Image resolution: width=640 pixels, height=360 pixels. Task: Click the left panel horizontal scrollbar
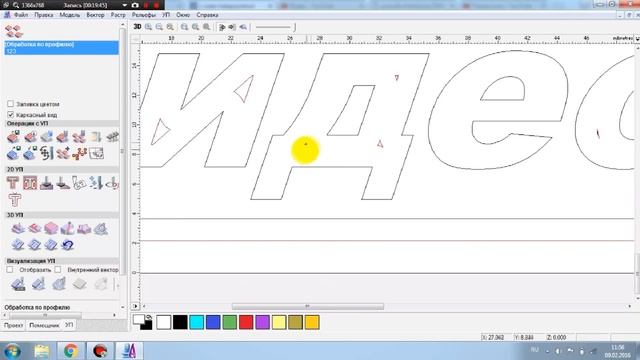coord(45,316)
